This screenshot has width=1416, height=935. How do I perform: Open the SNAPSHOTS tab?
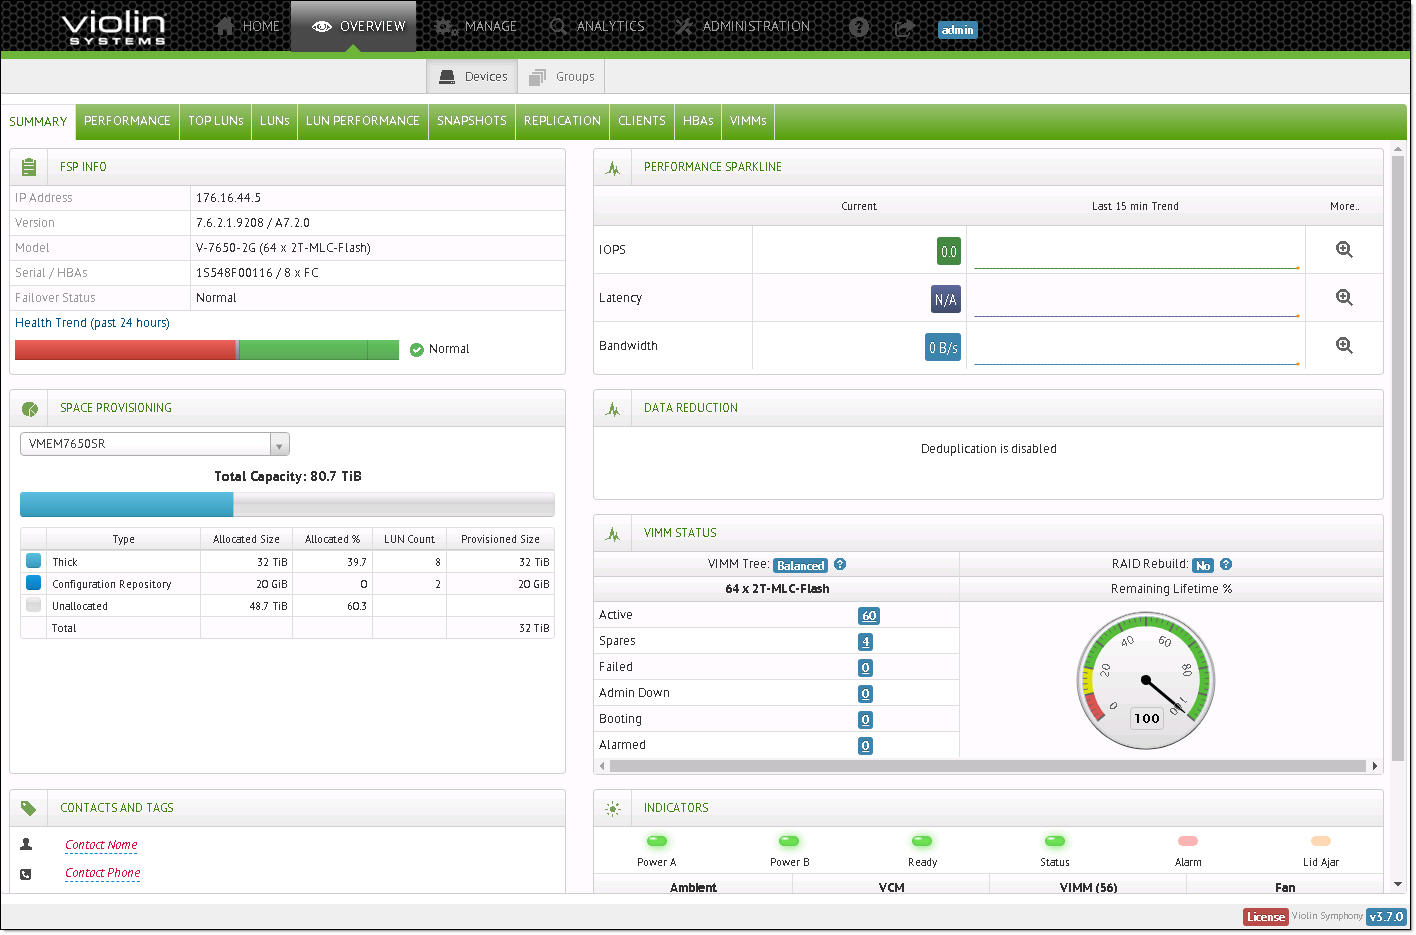point(472,121)
